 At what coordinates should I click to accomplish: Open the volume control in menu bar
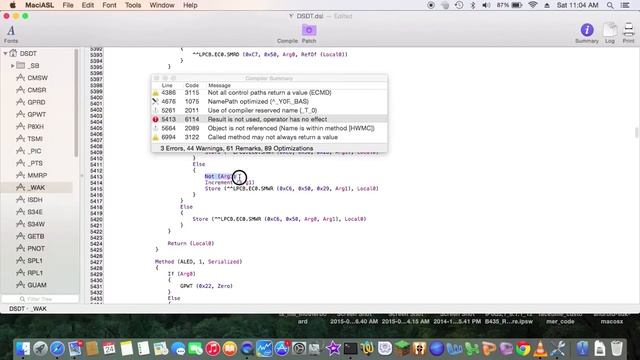click(x=486, y=5)
